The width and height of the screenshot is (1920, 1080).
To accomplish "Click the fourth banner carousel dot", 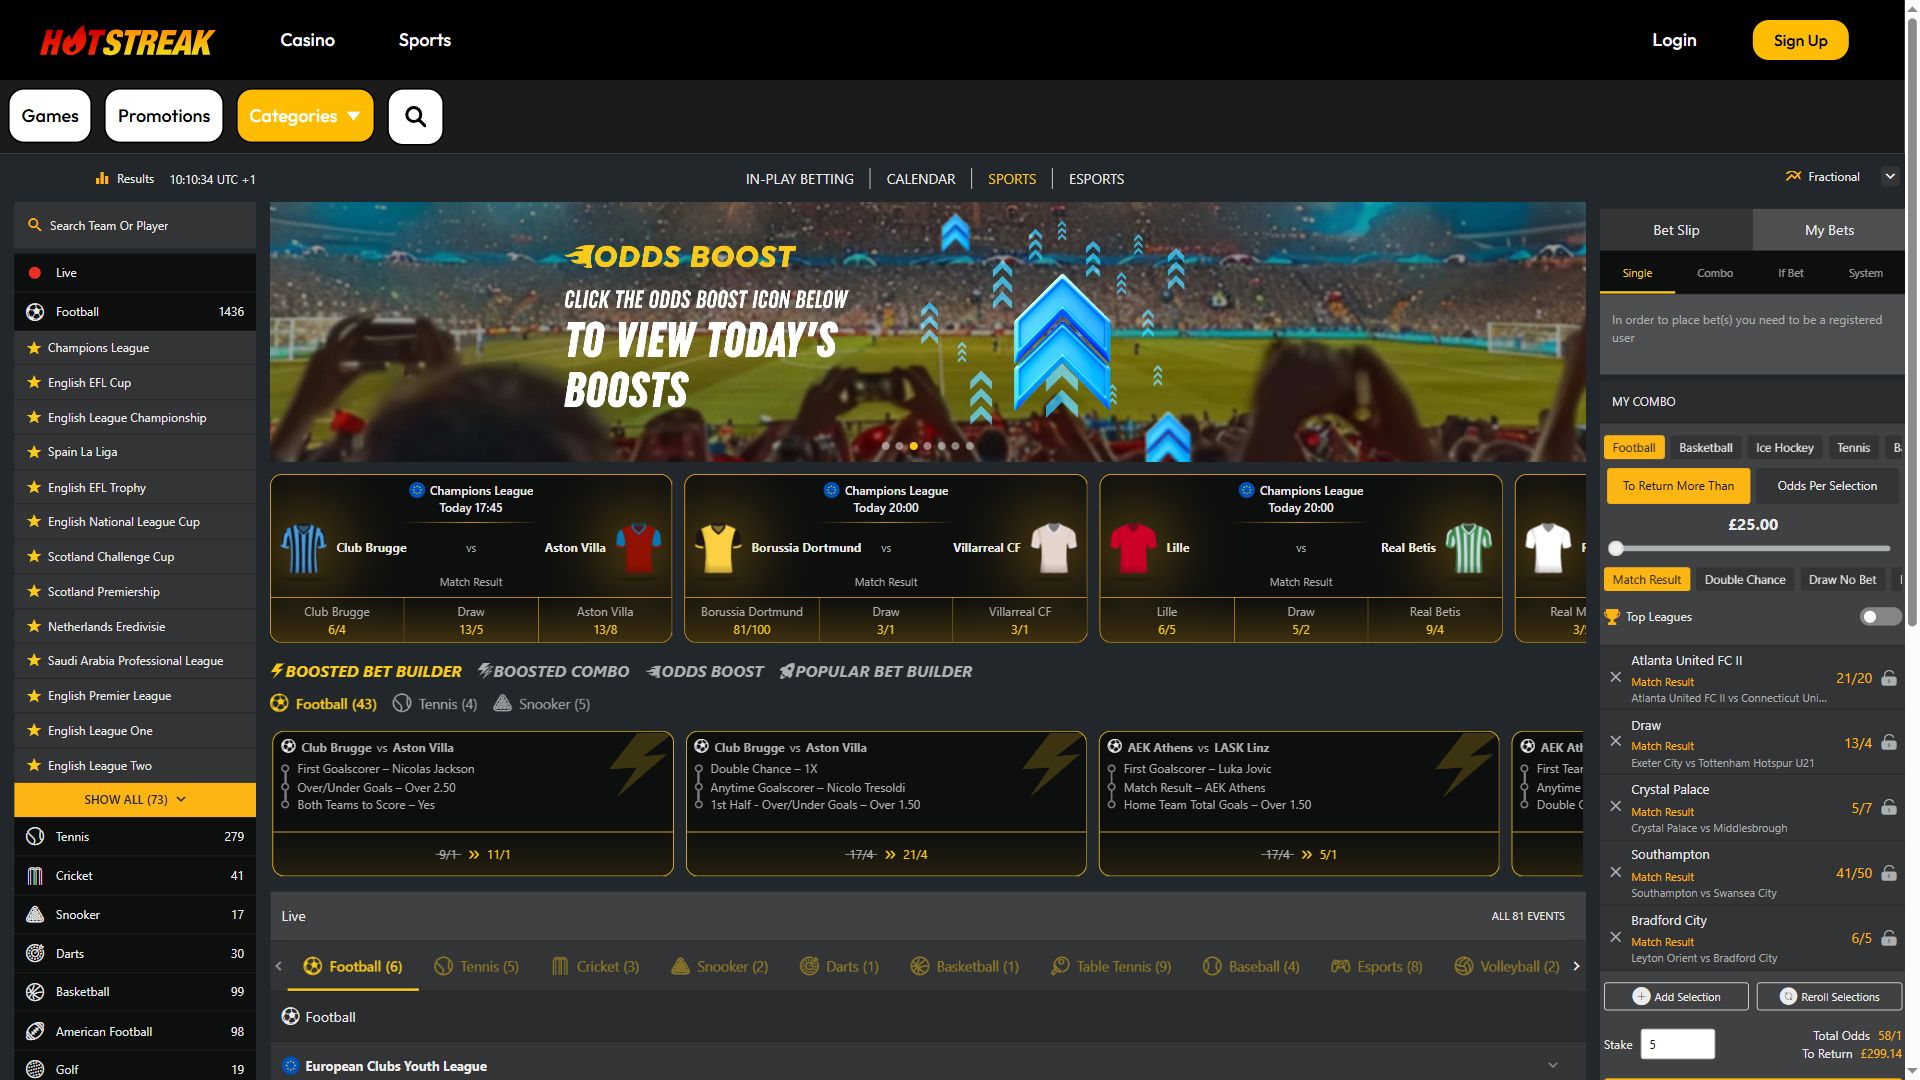I will point(927,446).
